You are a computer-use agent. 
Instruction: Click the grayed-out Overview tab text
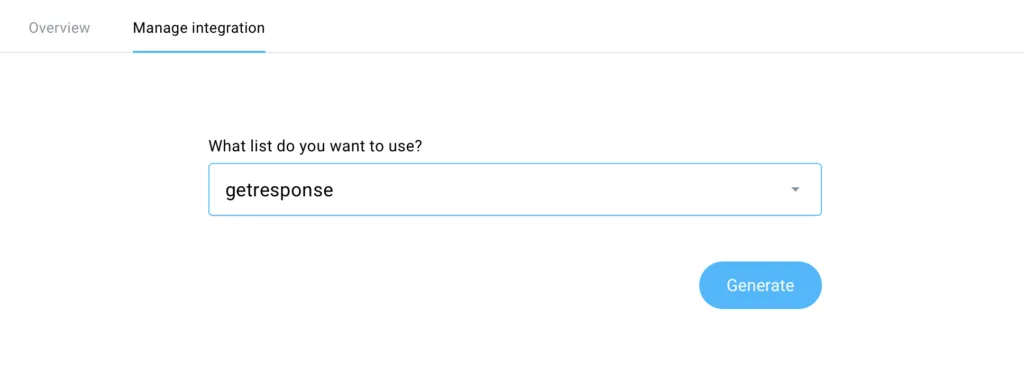click(x=59, y=28)
